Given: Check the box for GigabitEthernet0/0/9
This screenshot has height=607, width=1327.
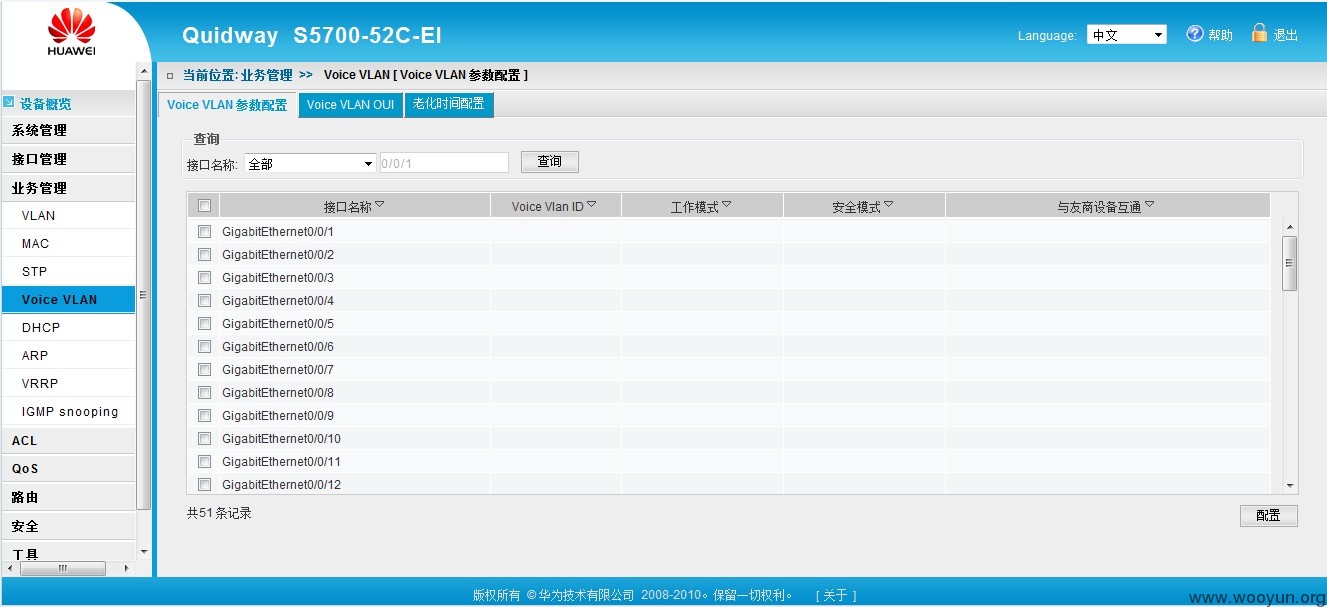Looking at the screenshot, I should click(204, 416).
